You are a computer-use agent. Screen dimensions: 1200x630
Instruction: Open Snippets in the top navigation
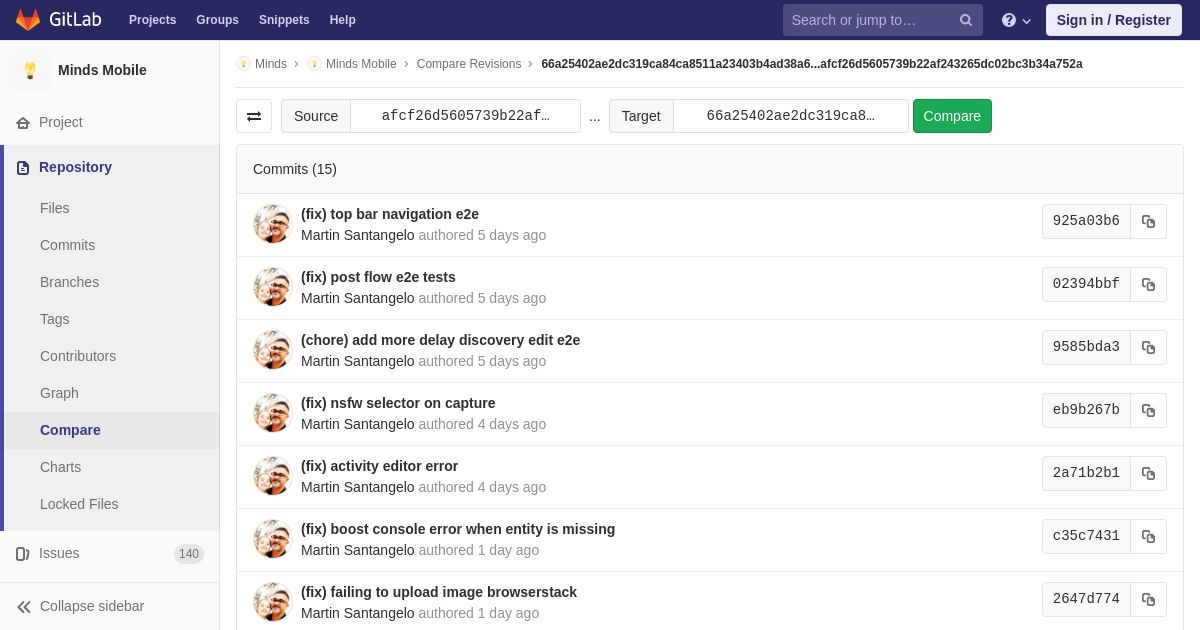coord(284,20)
